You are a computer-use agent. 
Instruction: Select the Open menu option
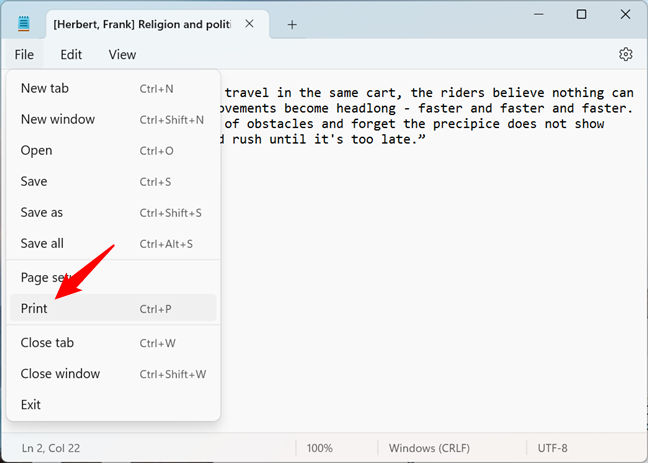click(37, 150)
